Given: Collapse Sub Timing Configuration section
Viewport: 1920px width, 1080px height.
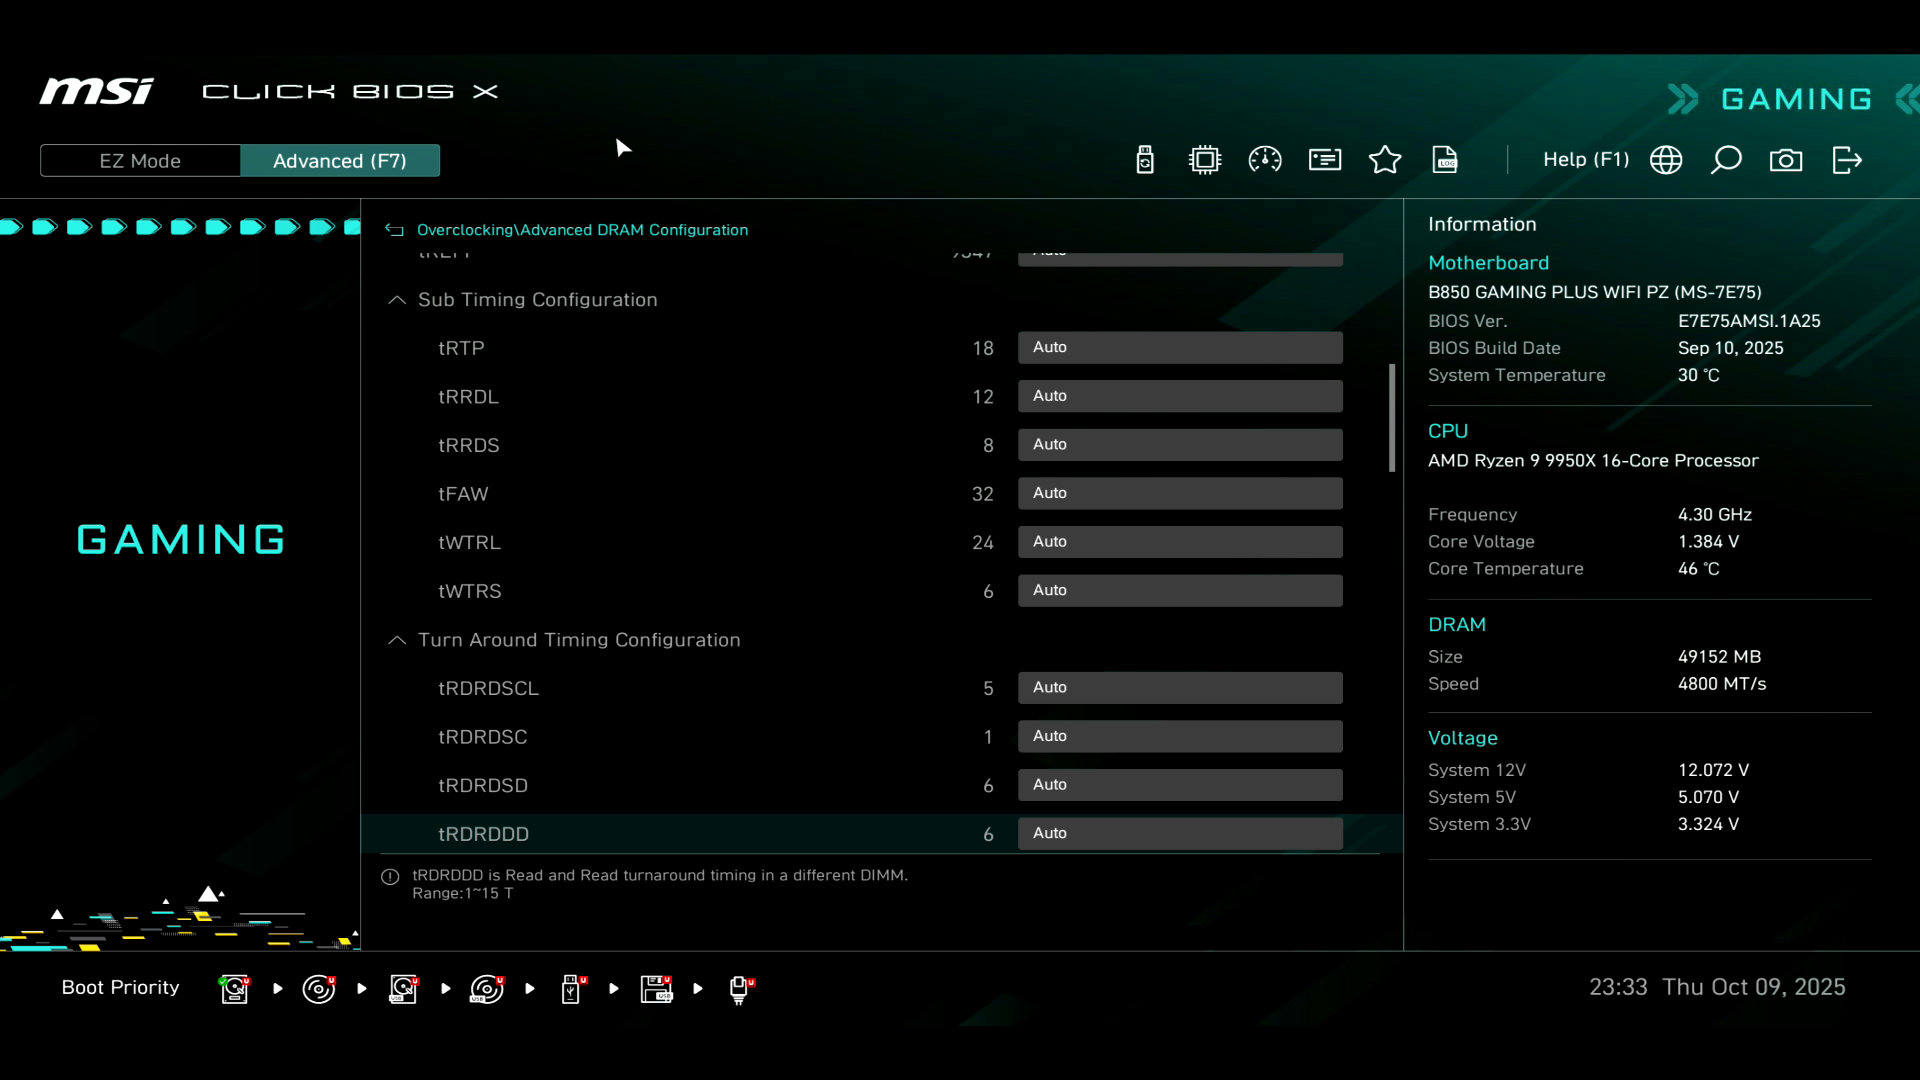Looking at the screenshot, I should (x=397, y=300).
